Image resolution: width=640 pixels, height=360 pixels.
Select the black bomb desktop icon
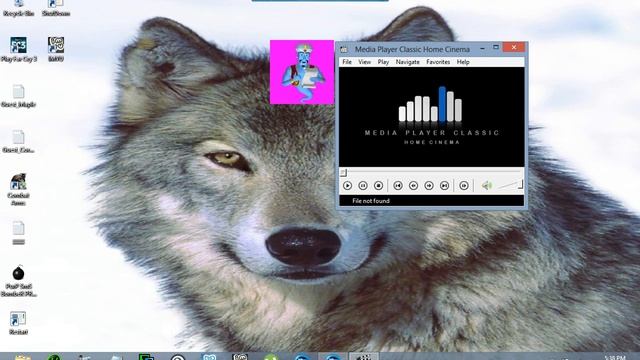coord(18,281)
